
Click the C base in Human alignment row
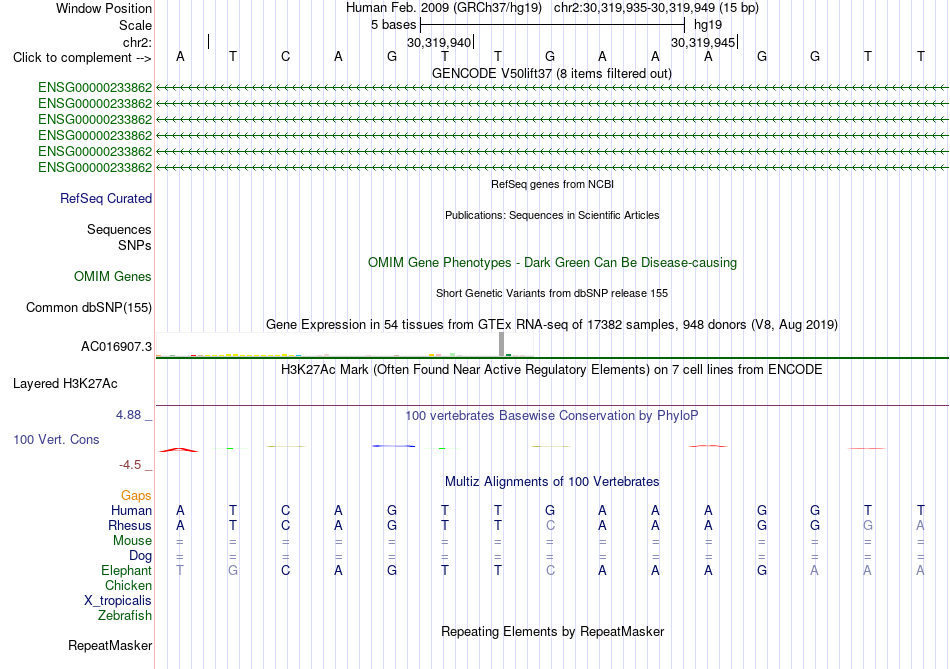pos(285,510)
